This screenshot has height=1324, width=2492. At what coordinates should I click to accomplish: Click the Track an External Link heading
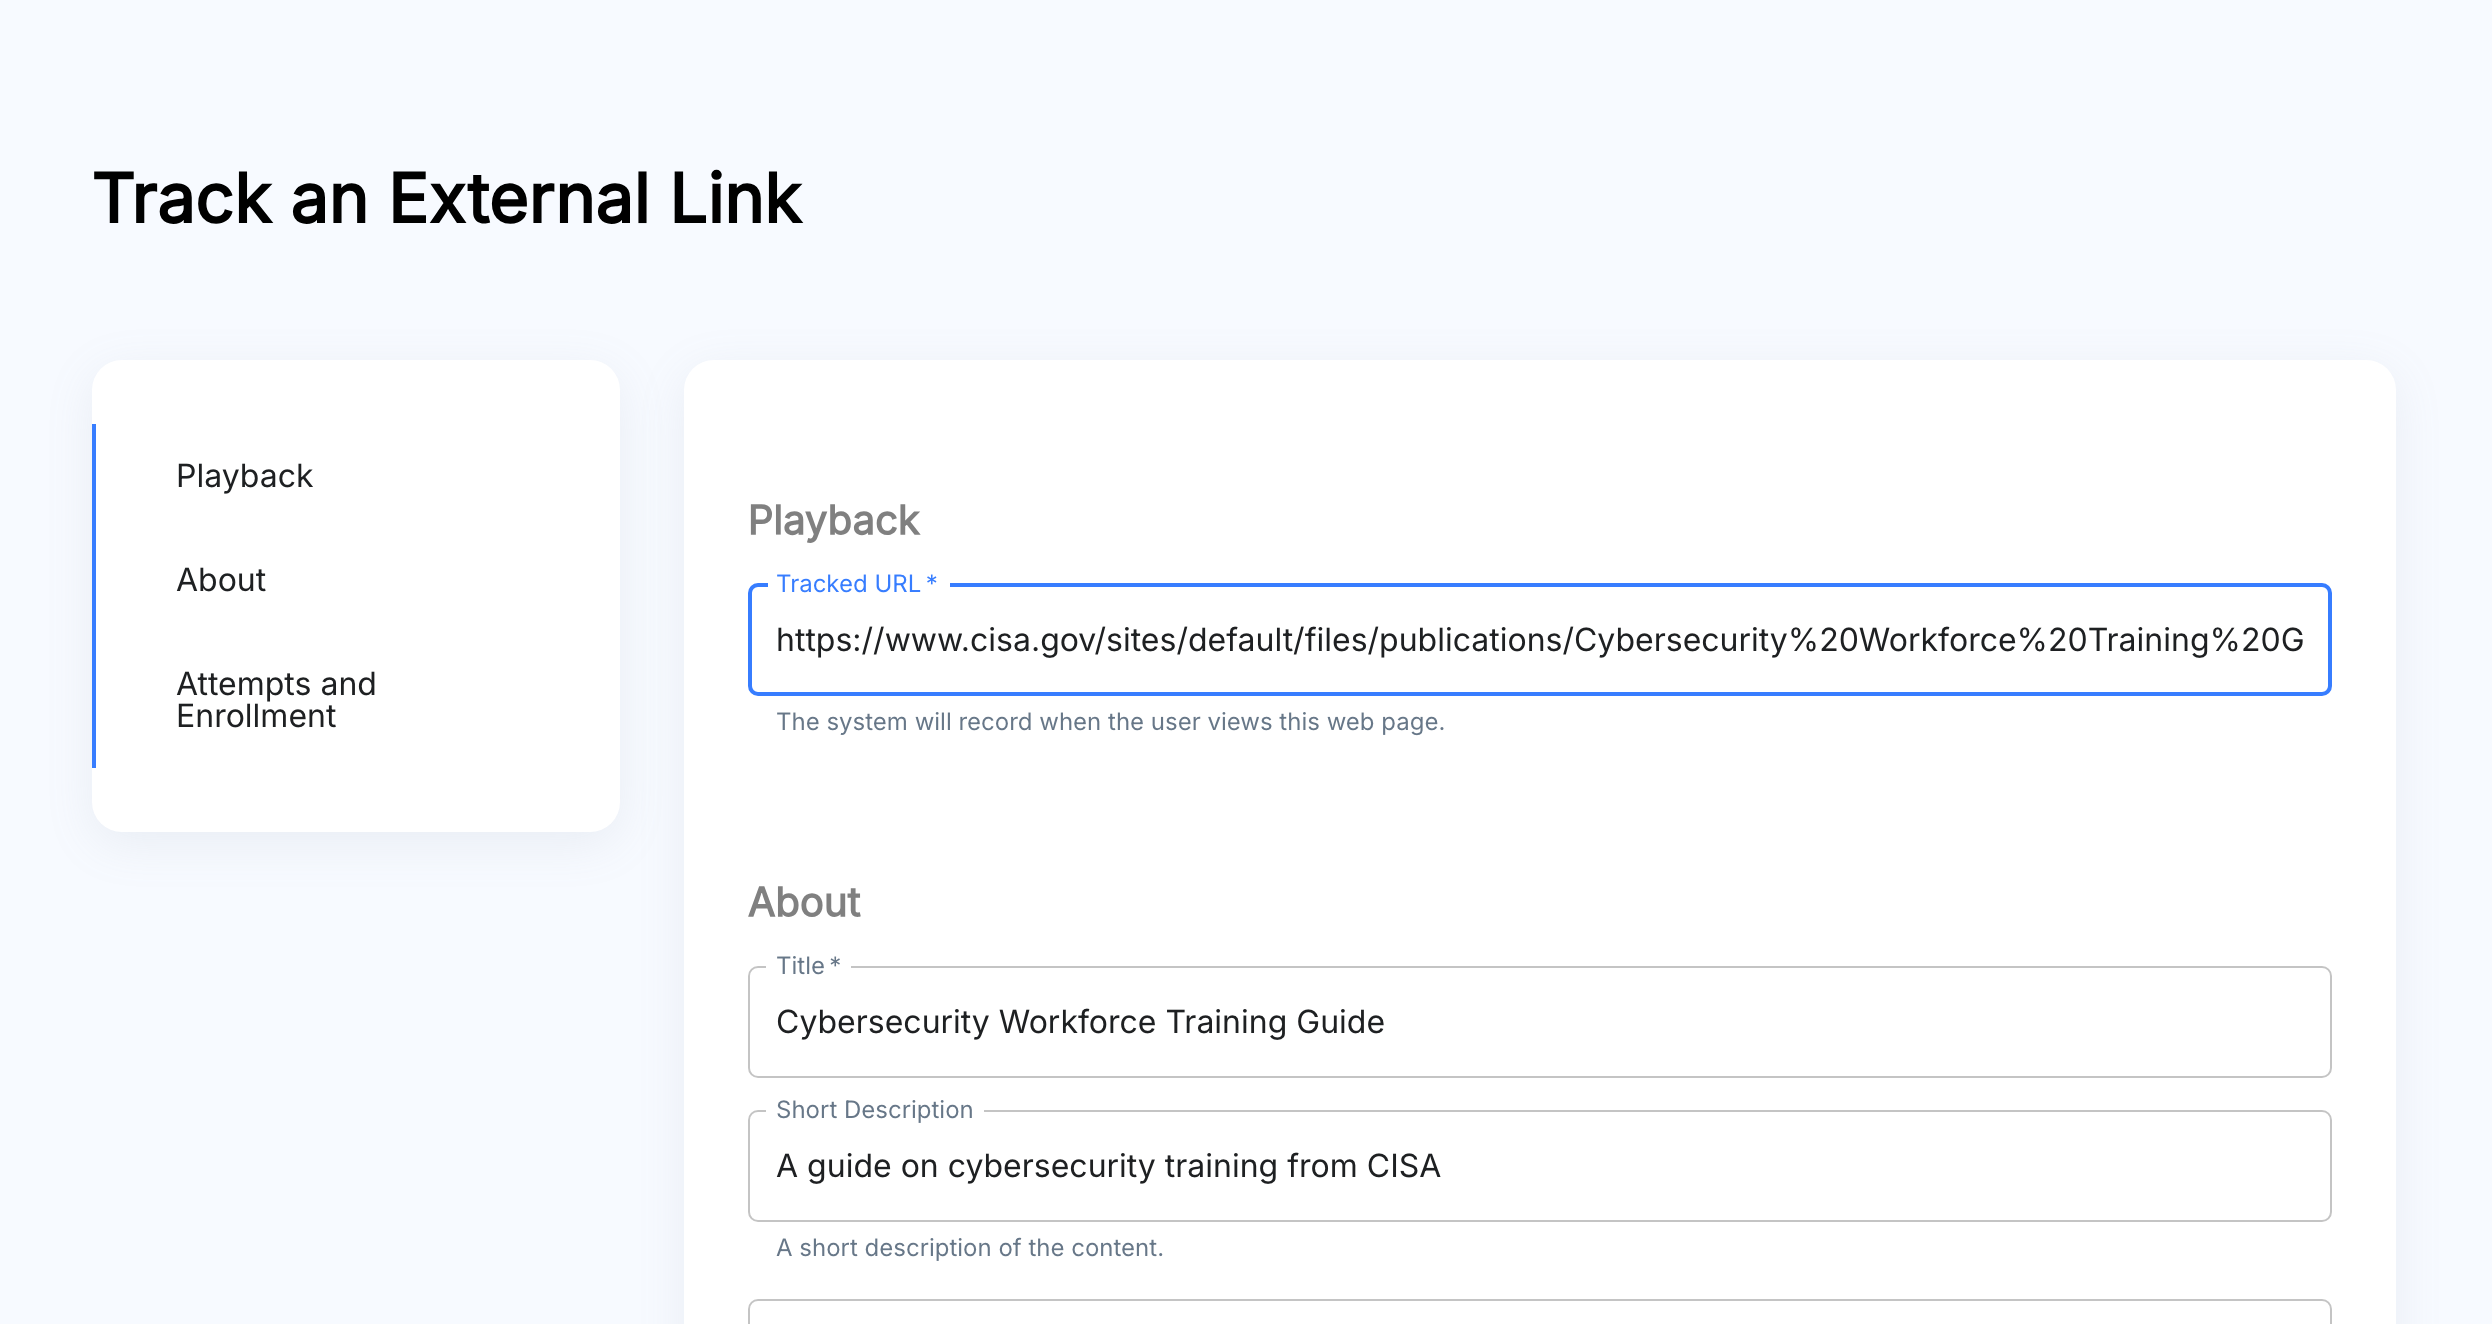(448, 198)
